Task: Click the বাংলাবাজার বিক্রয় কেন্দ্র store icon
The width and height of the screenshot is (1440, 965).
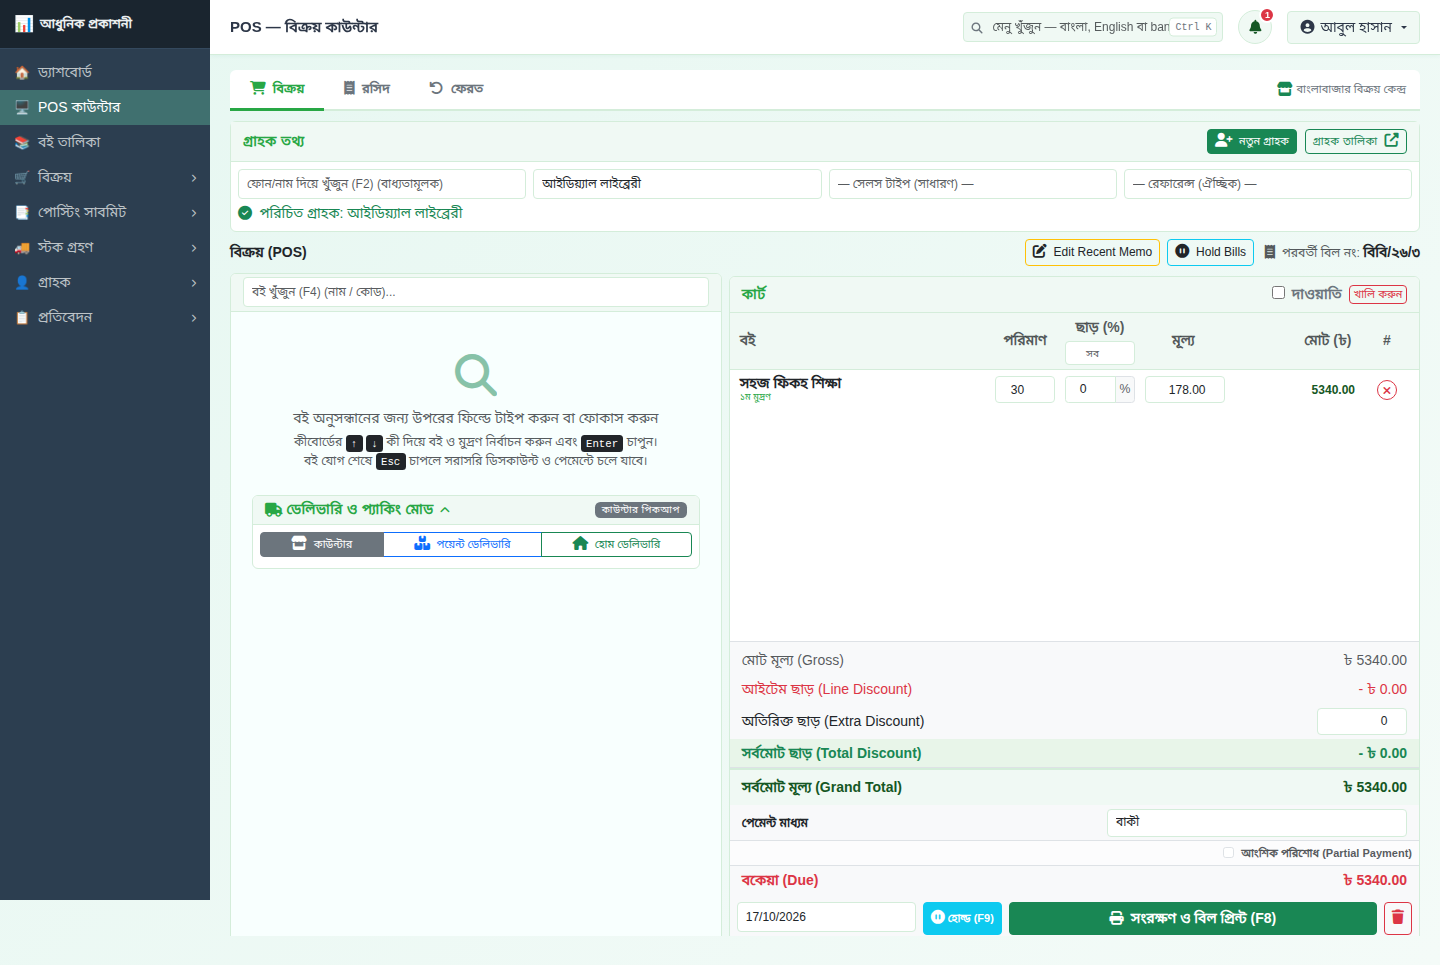Action: [x=1285, y=89]
